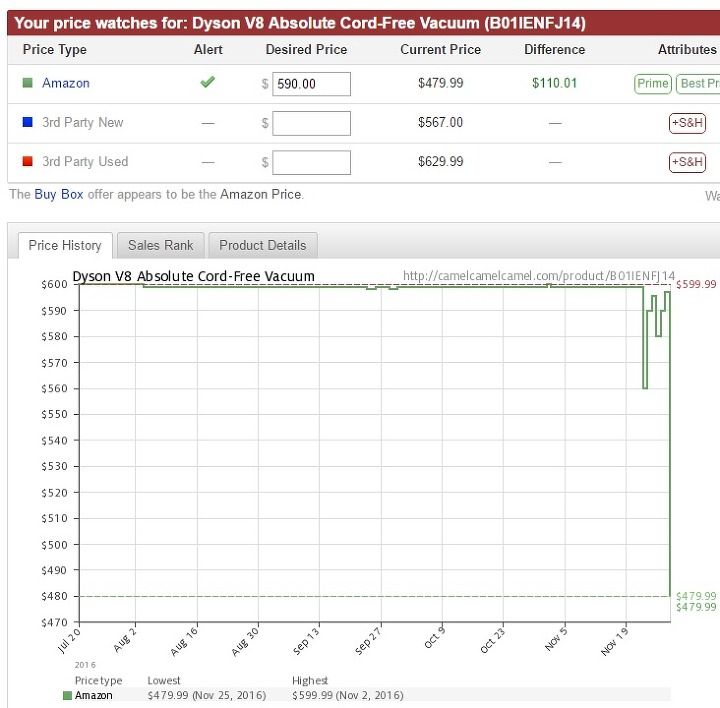
Task: Click the green Amazon color square
Action: coord(28,83)
